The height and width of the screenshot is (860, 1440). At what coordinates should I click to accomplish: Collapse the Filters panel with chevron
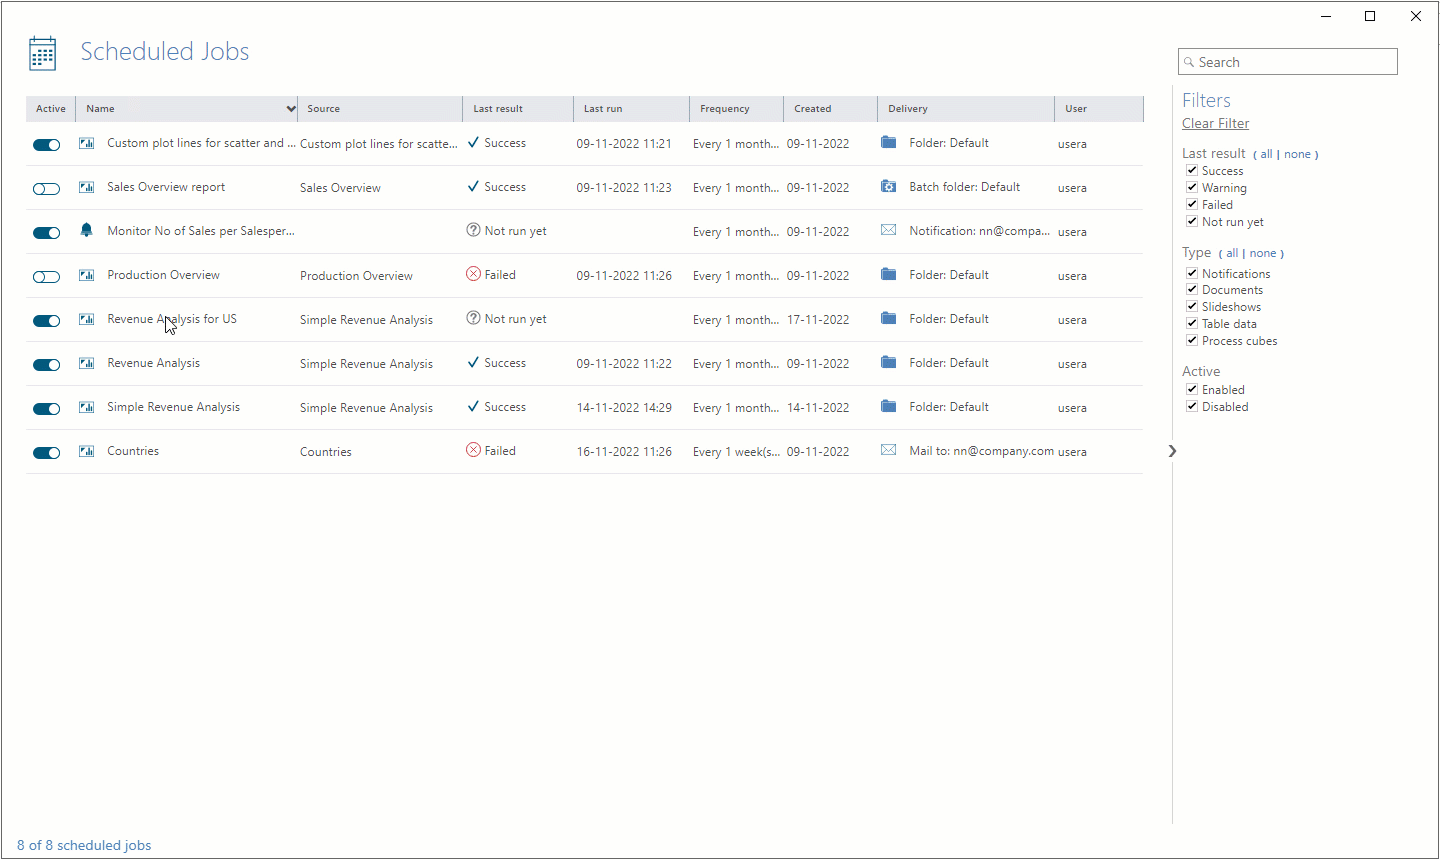coord(1172,451)
